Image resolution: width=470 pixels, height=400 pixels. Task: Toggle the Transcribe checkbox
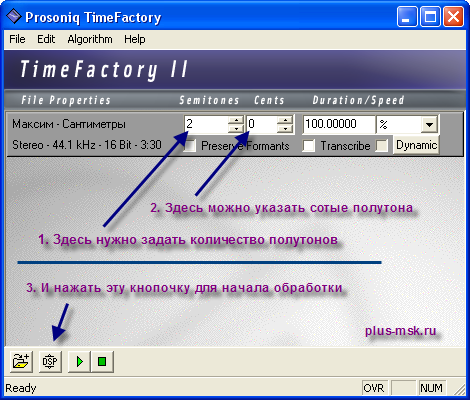(x=309, y=146)
